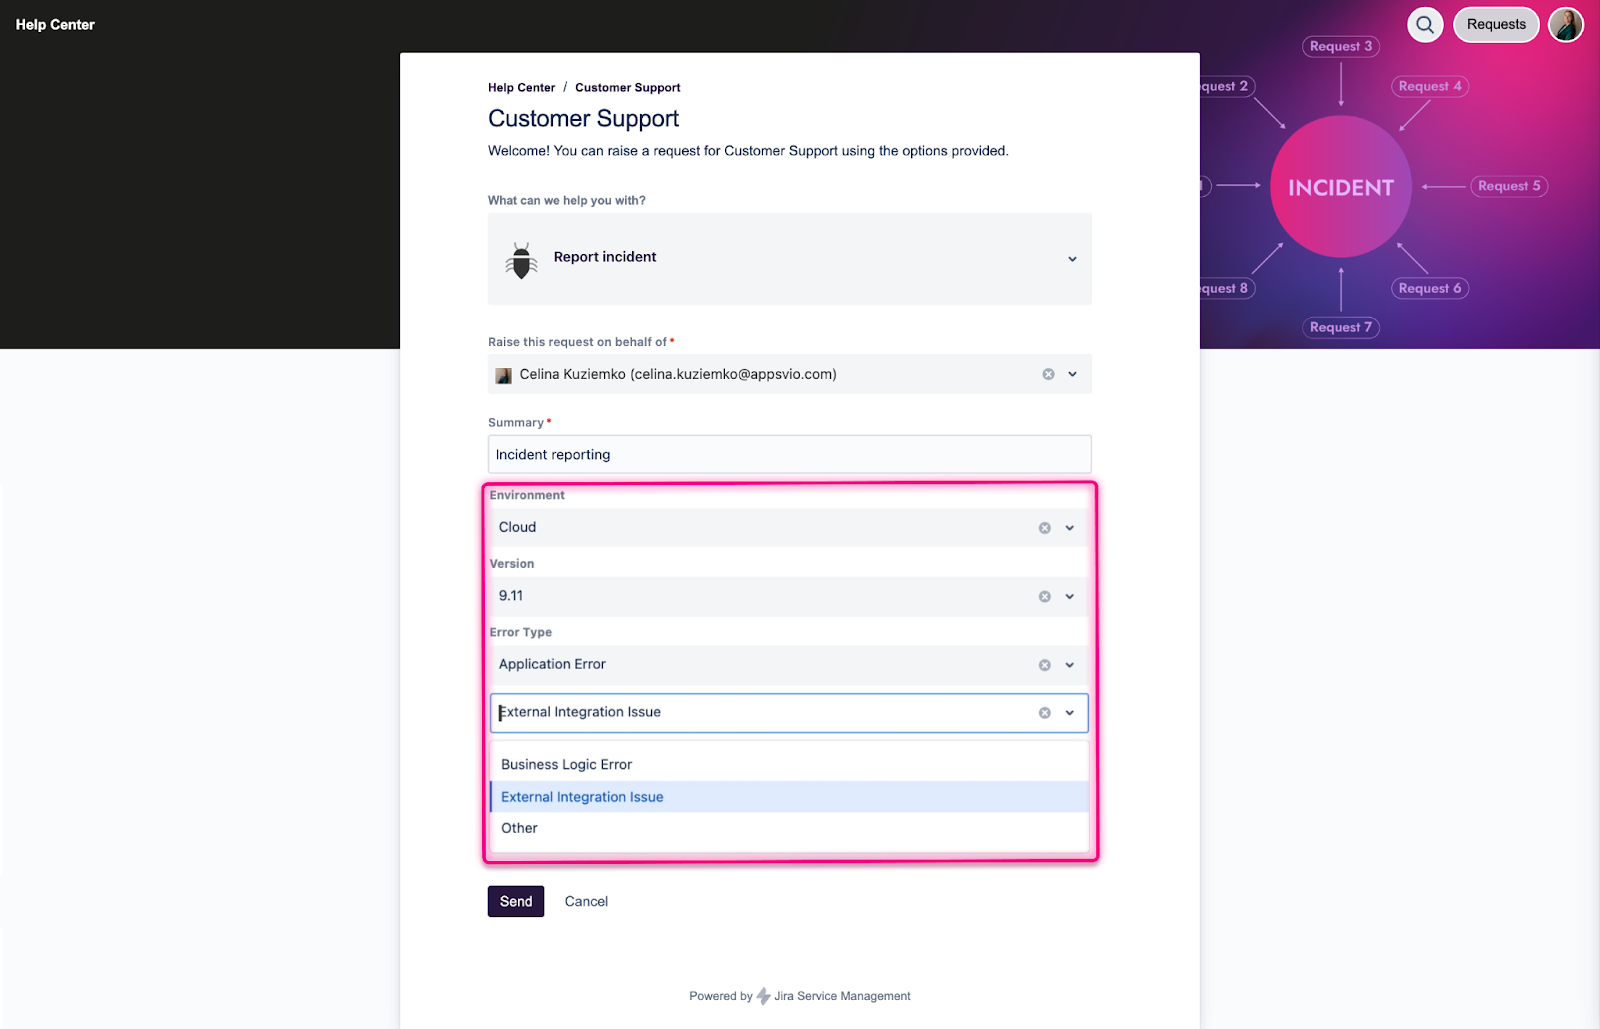Clear the 9.11 value in Version field
The image size is (1600, 1029).
(1044, 595)
